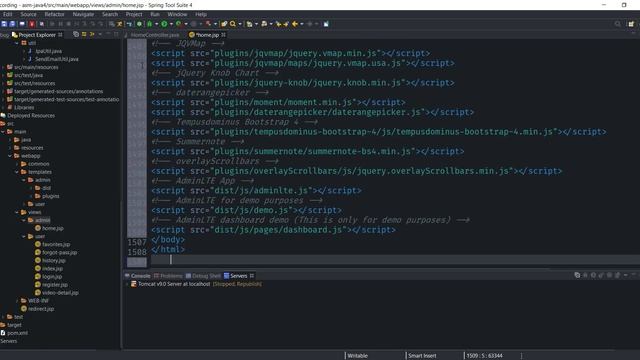Screen dimensions: 640x360
Task: Switch to the Debug Shell tab
Action: tap(203, 276)
